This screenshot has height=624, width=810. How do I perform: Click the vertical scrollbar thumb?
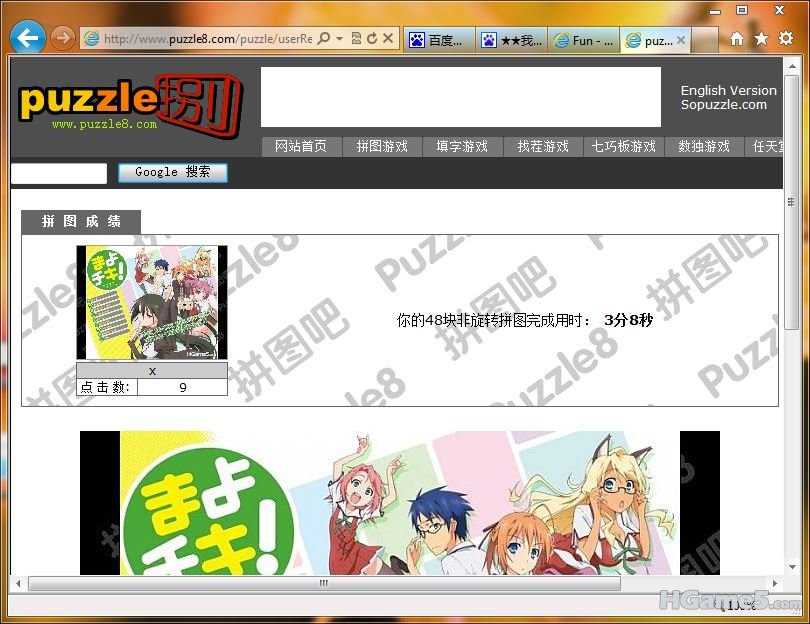tap(791, 202)
